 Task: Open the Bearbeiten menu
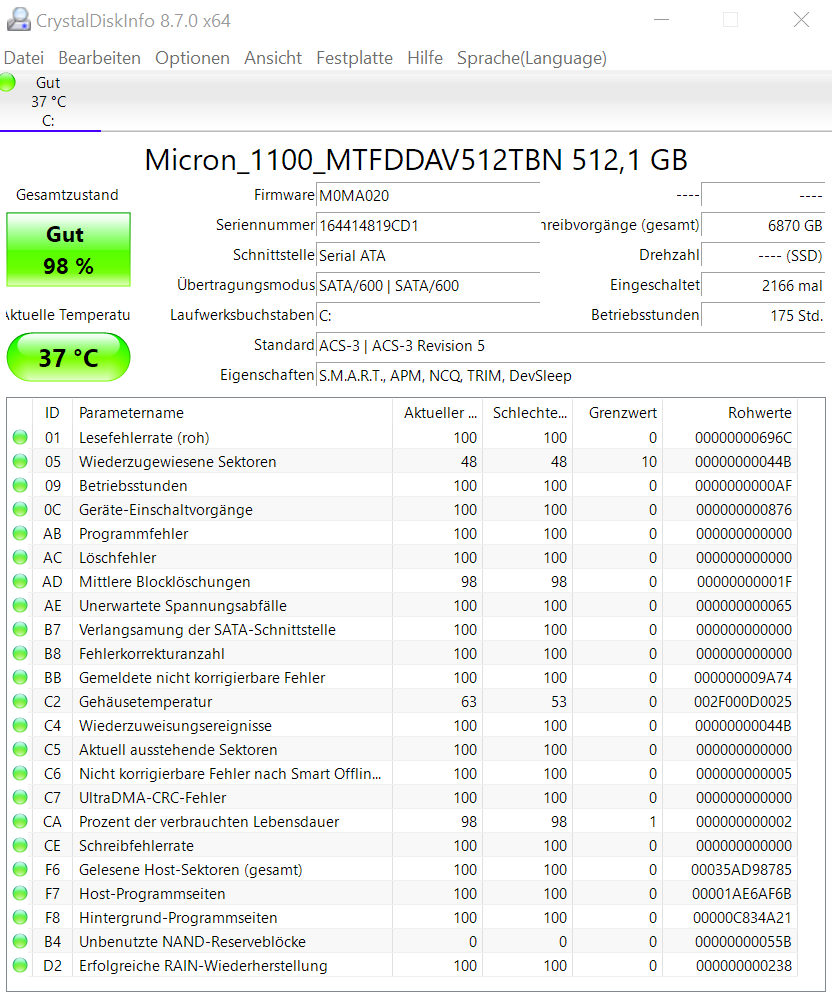99,58
